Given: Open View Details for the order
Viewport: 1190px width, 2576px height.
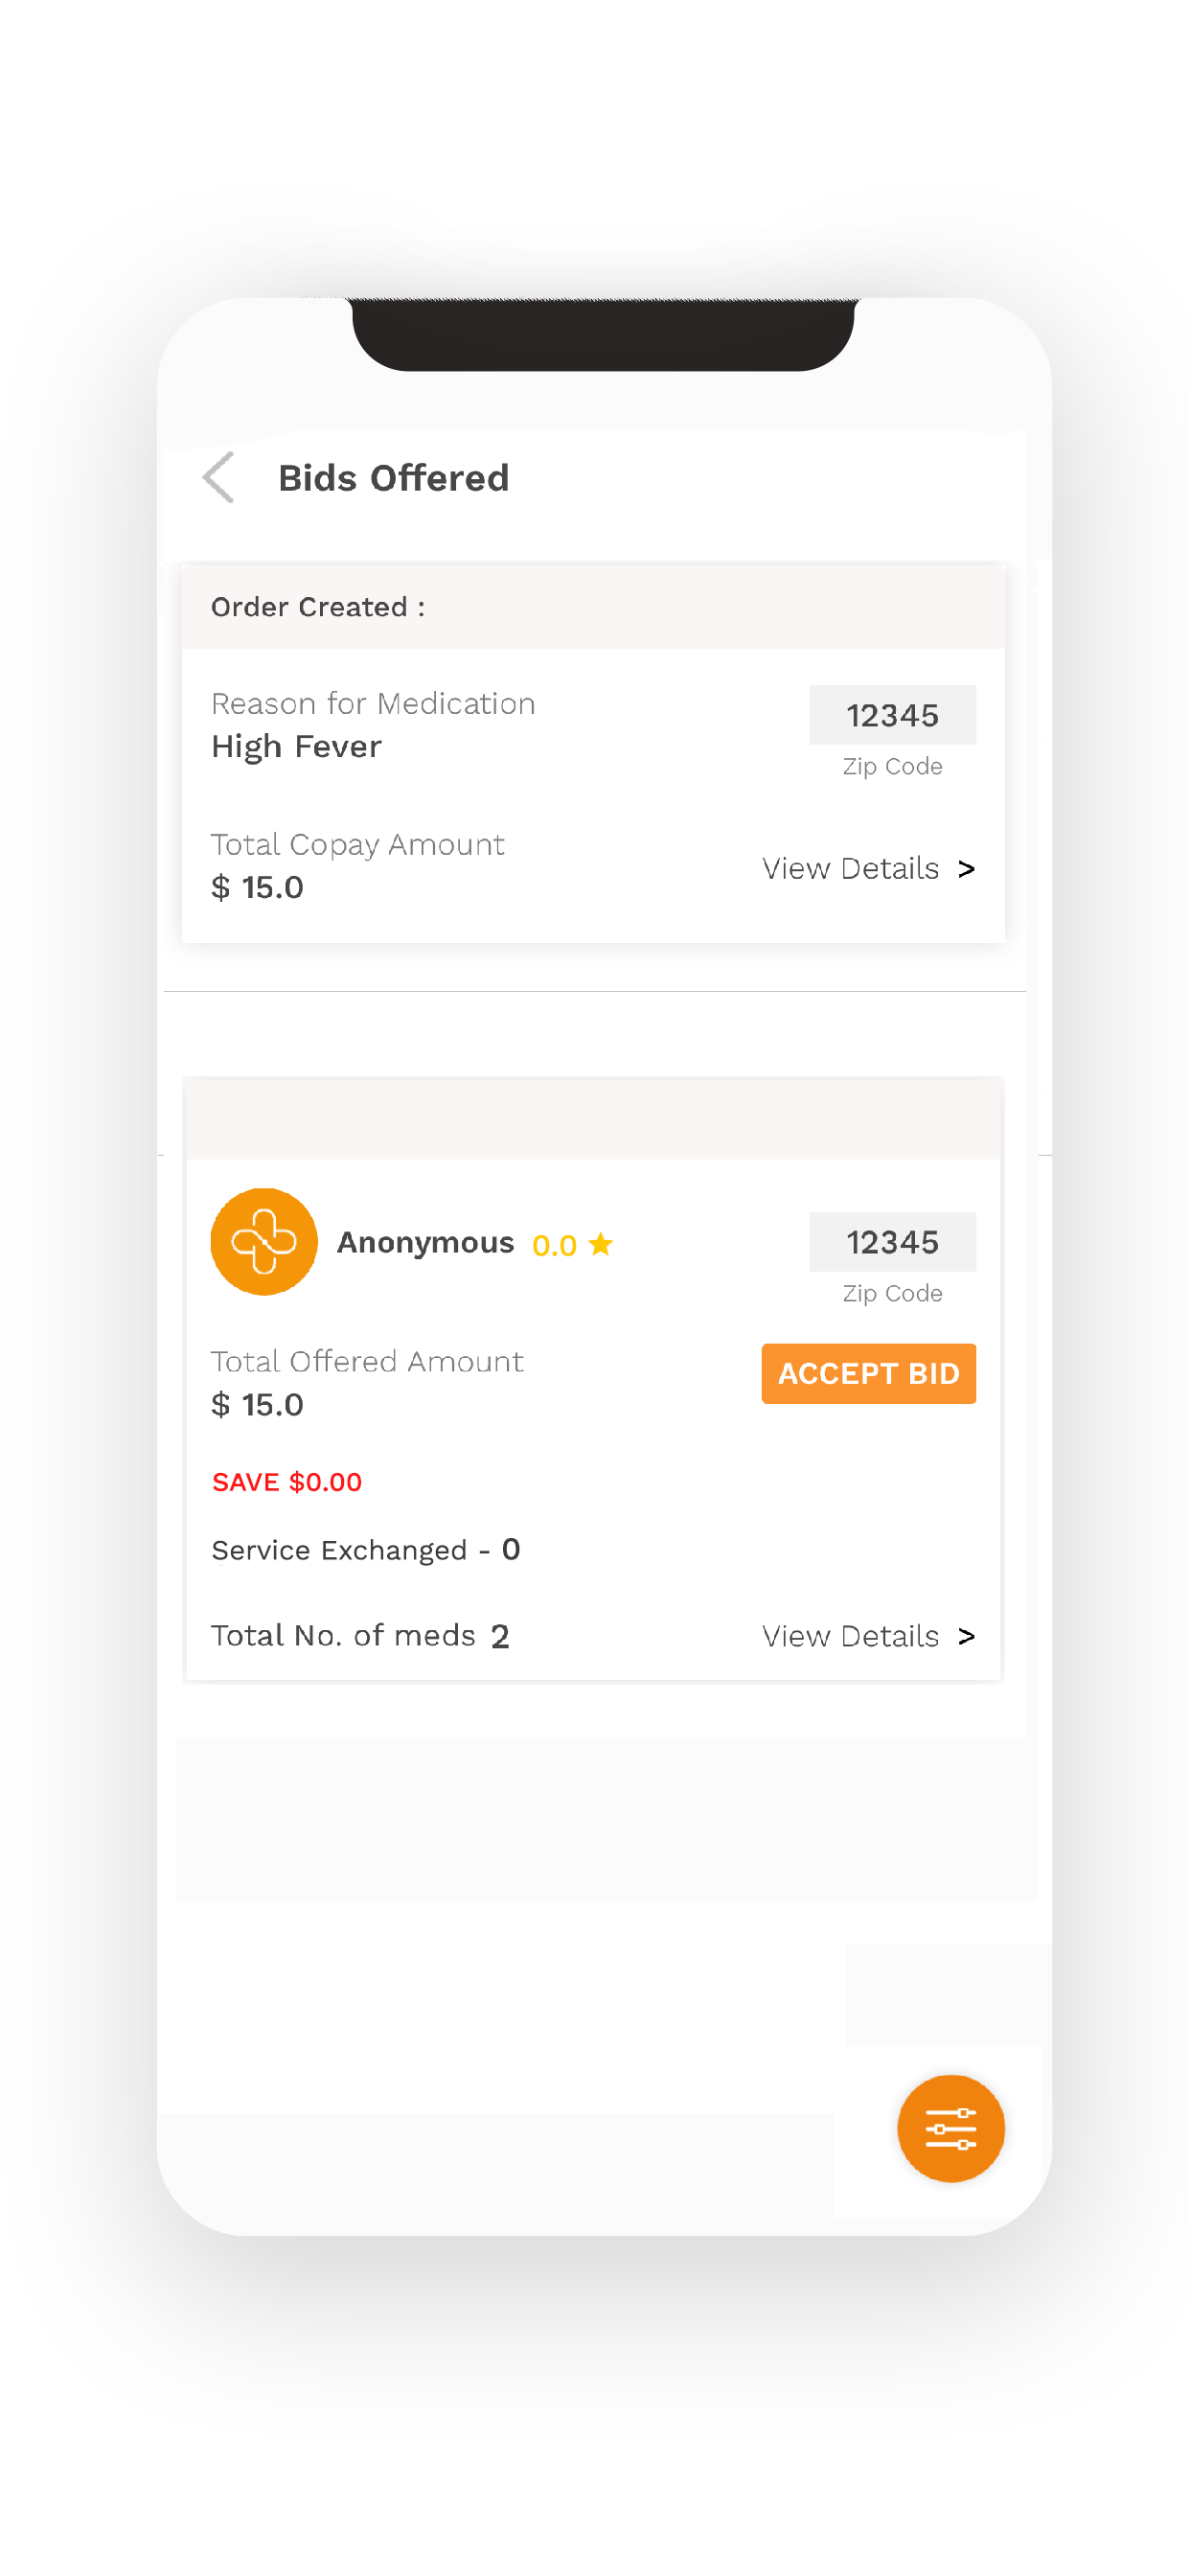Looking at the screenshot, I should [850, 869].
